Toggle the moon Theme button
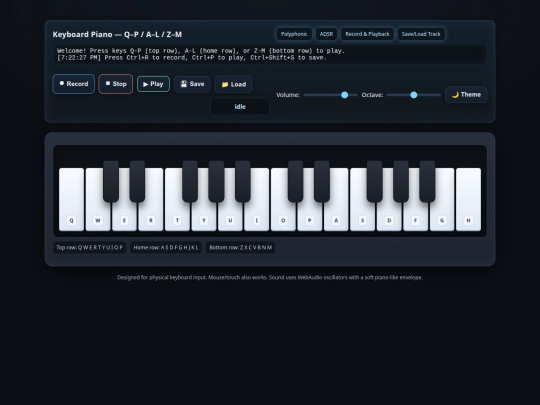The height and width of the screenshot is (405, 540). pos(466,95)
